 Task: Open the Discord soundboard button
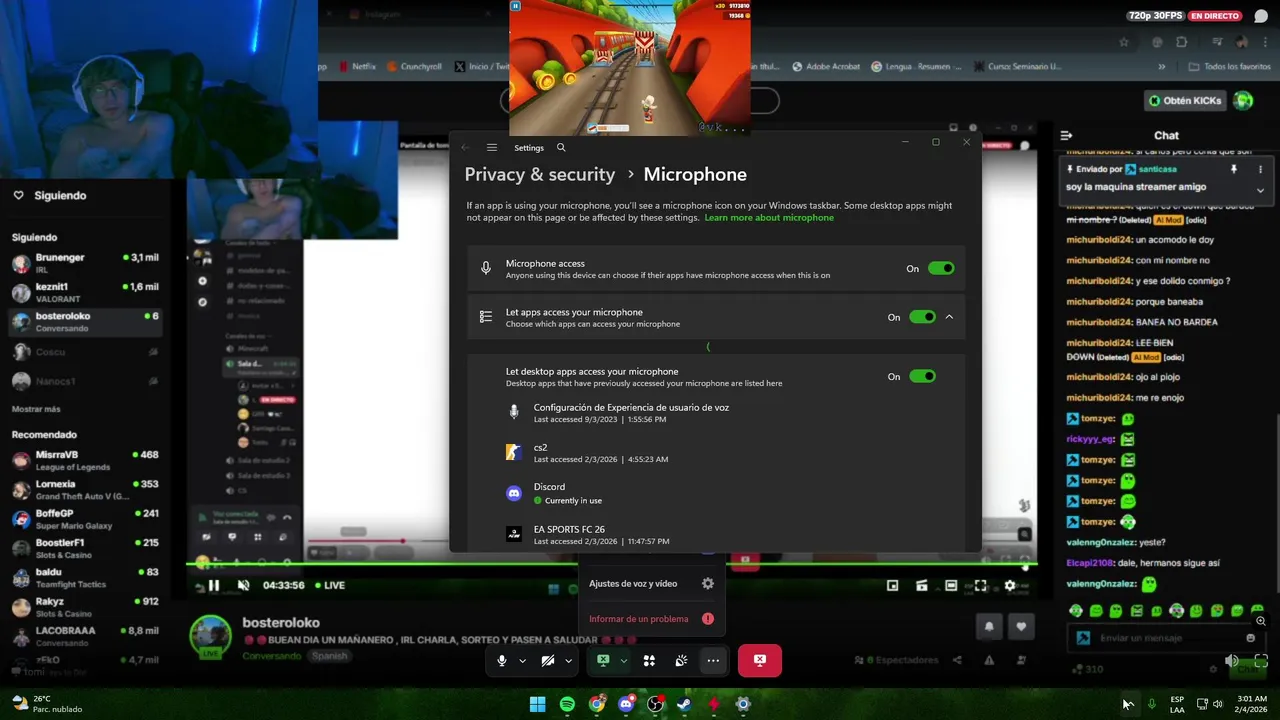coord(681,660)
